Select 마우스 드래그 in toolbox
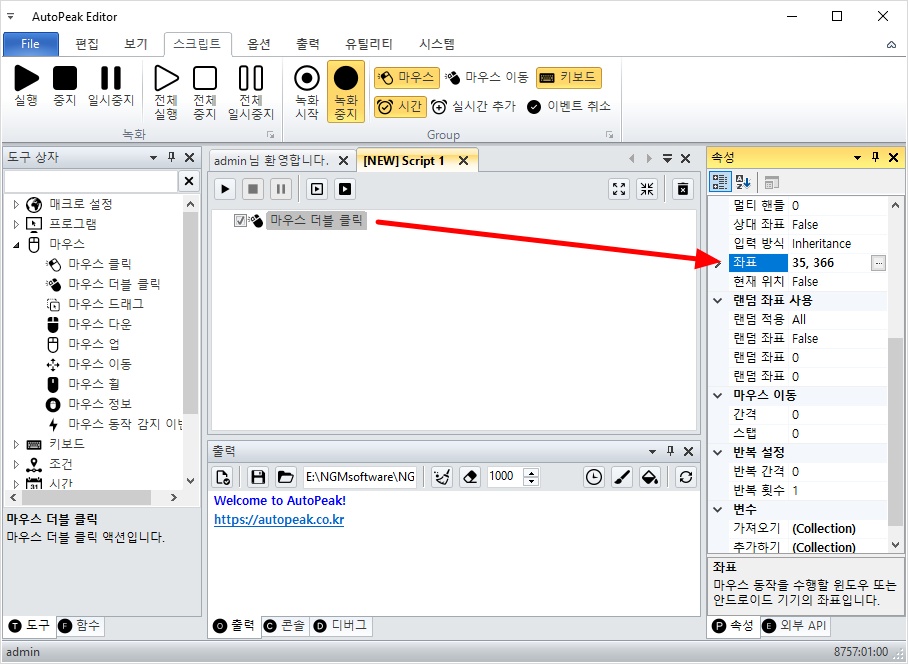 coord(105,304)
